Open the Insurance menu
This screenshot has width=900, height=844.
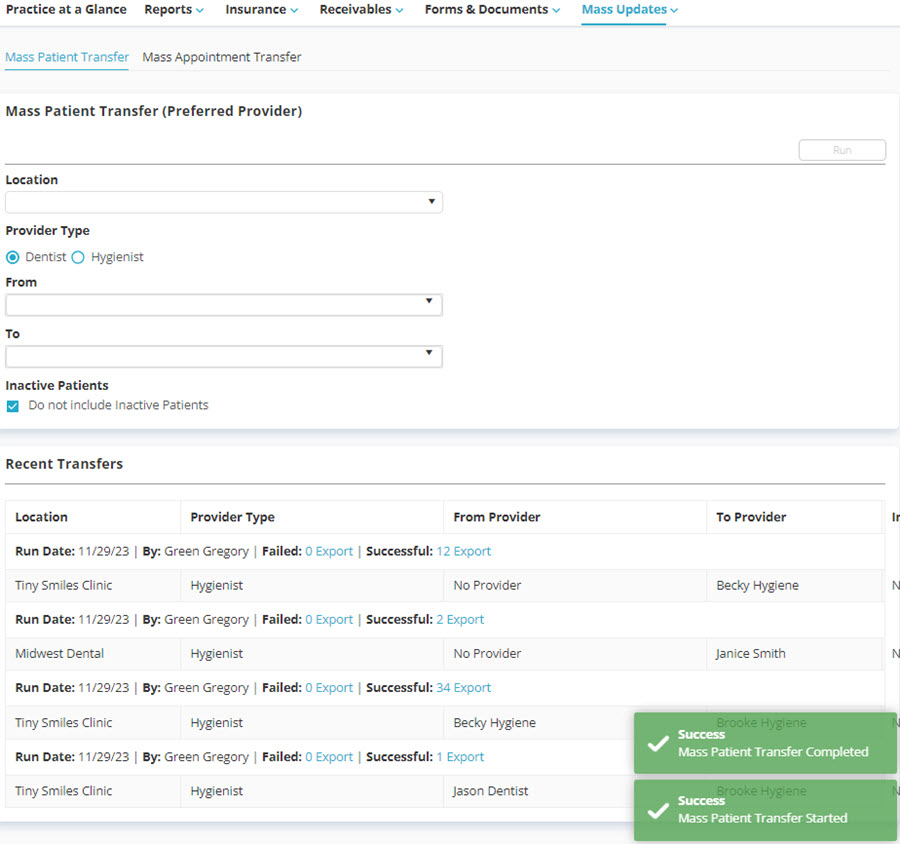[x=262, y=10]
